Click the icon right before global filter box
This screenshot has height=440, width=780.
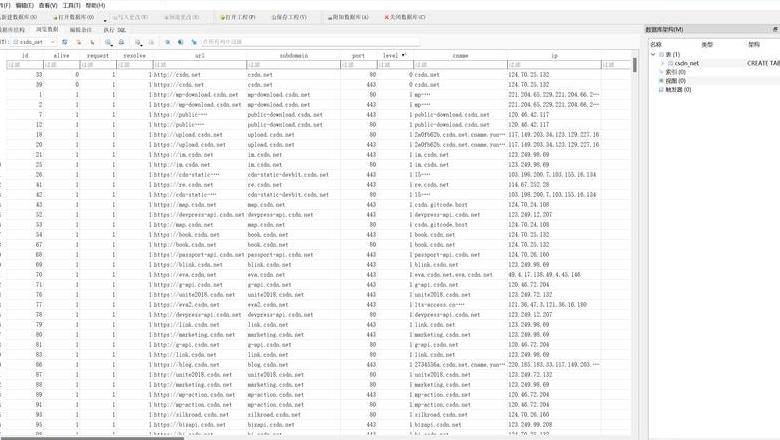click(194, 42)
